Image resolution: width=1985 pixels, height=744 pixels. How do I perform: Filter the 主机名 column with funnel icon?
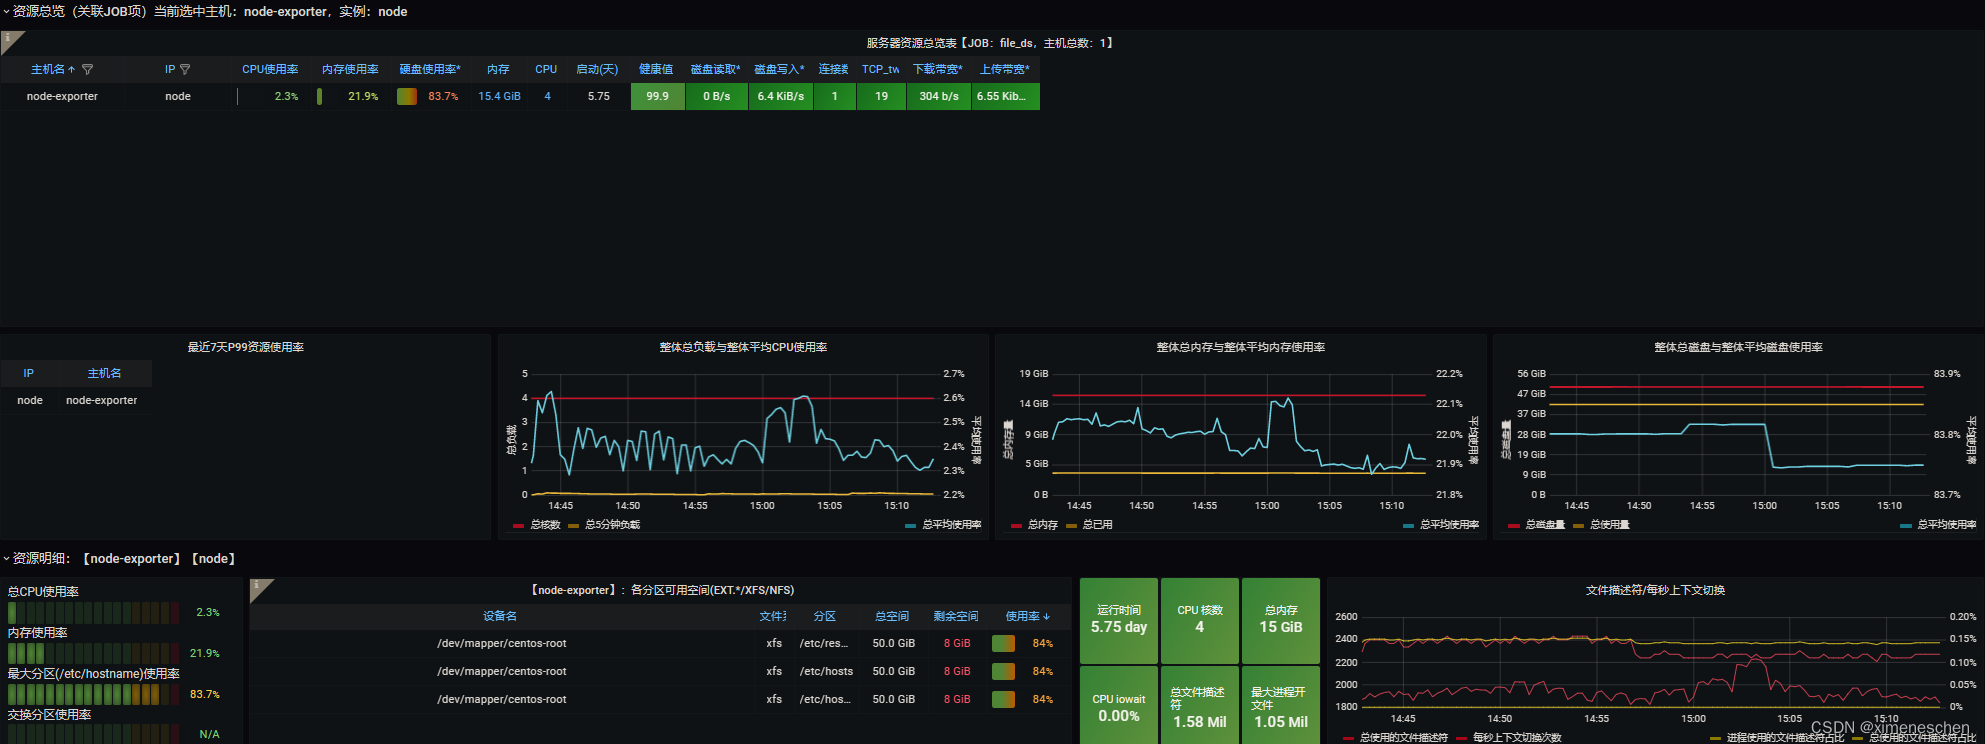87,70
